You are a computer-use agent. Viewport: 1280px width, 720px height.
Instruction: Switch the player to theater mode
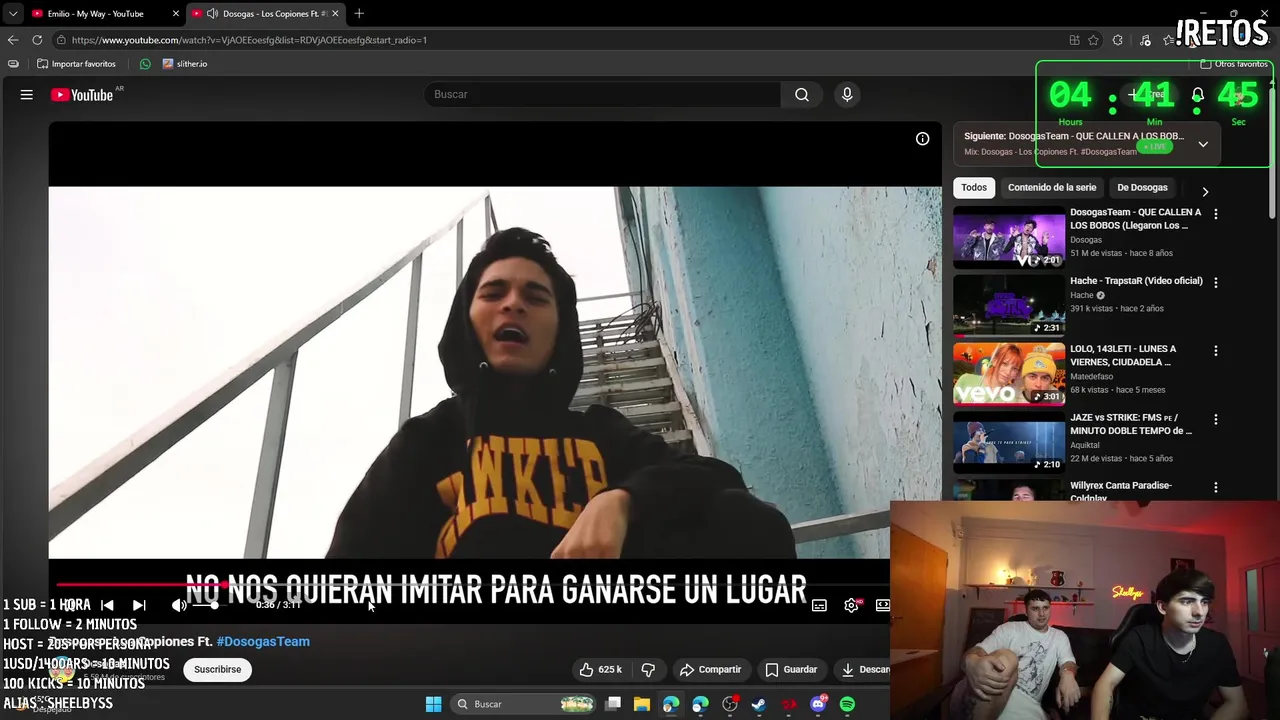[x=883, y=605]
